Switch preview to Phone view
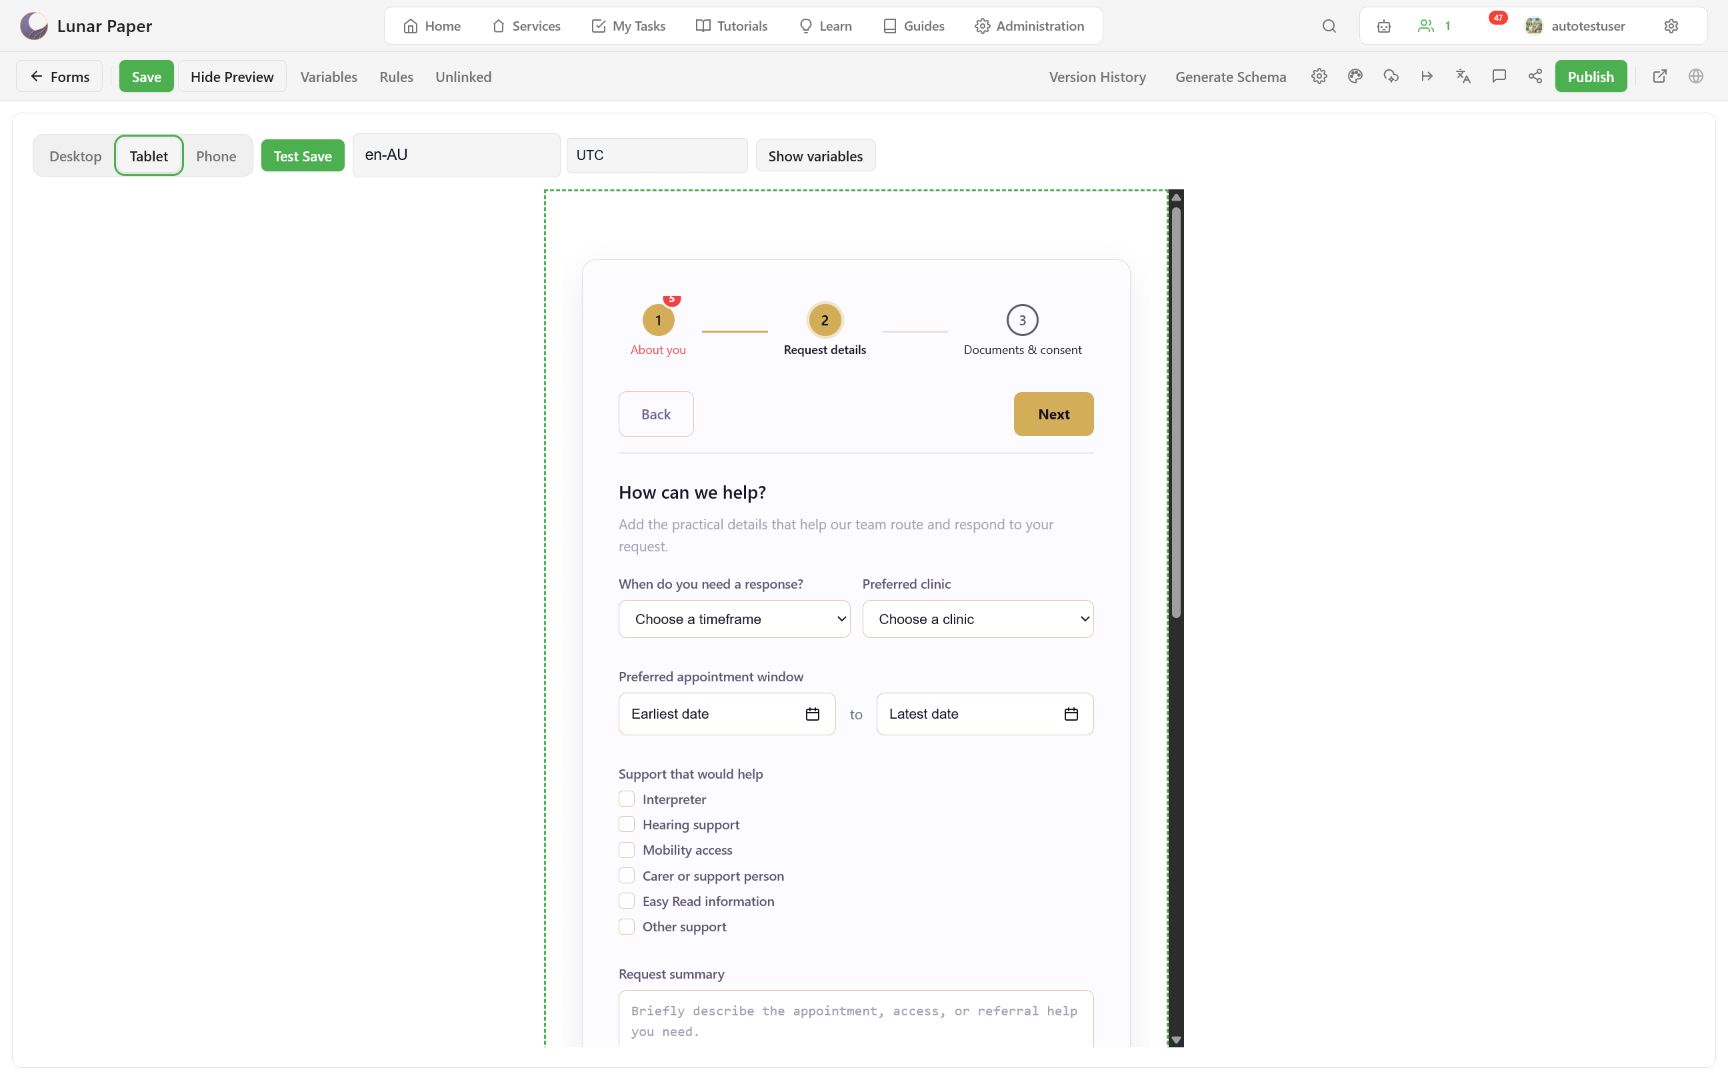Image resolution: width=1728 pixels, height=1080 pixels. click(216, 156)
